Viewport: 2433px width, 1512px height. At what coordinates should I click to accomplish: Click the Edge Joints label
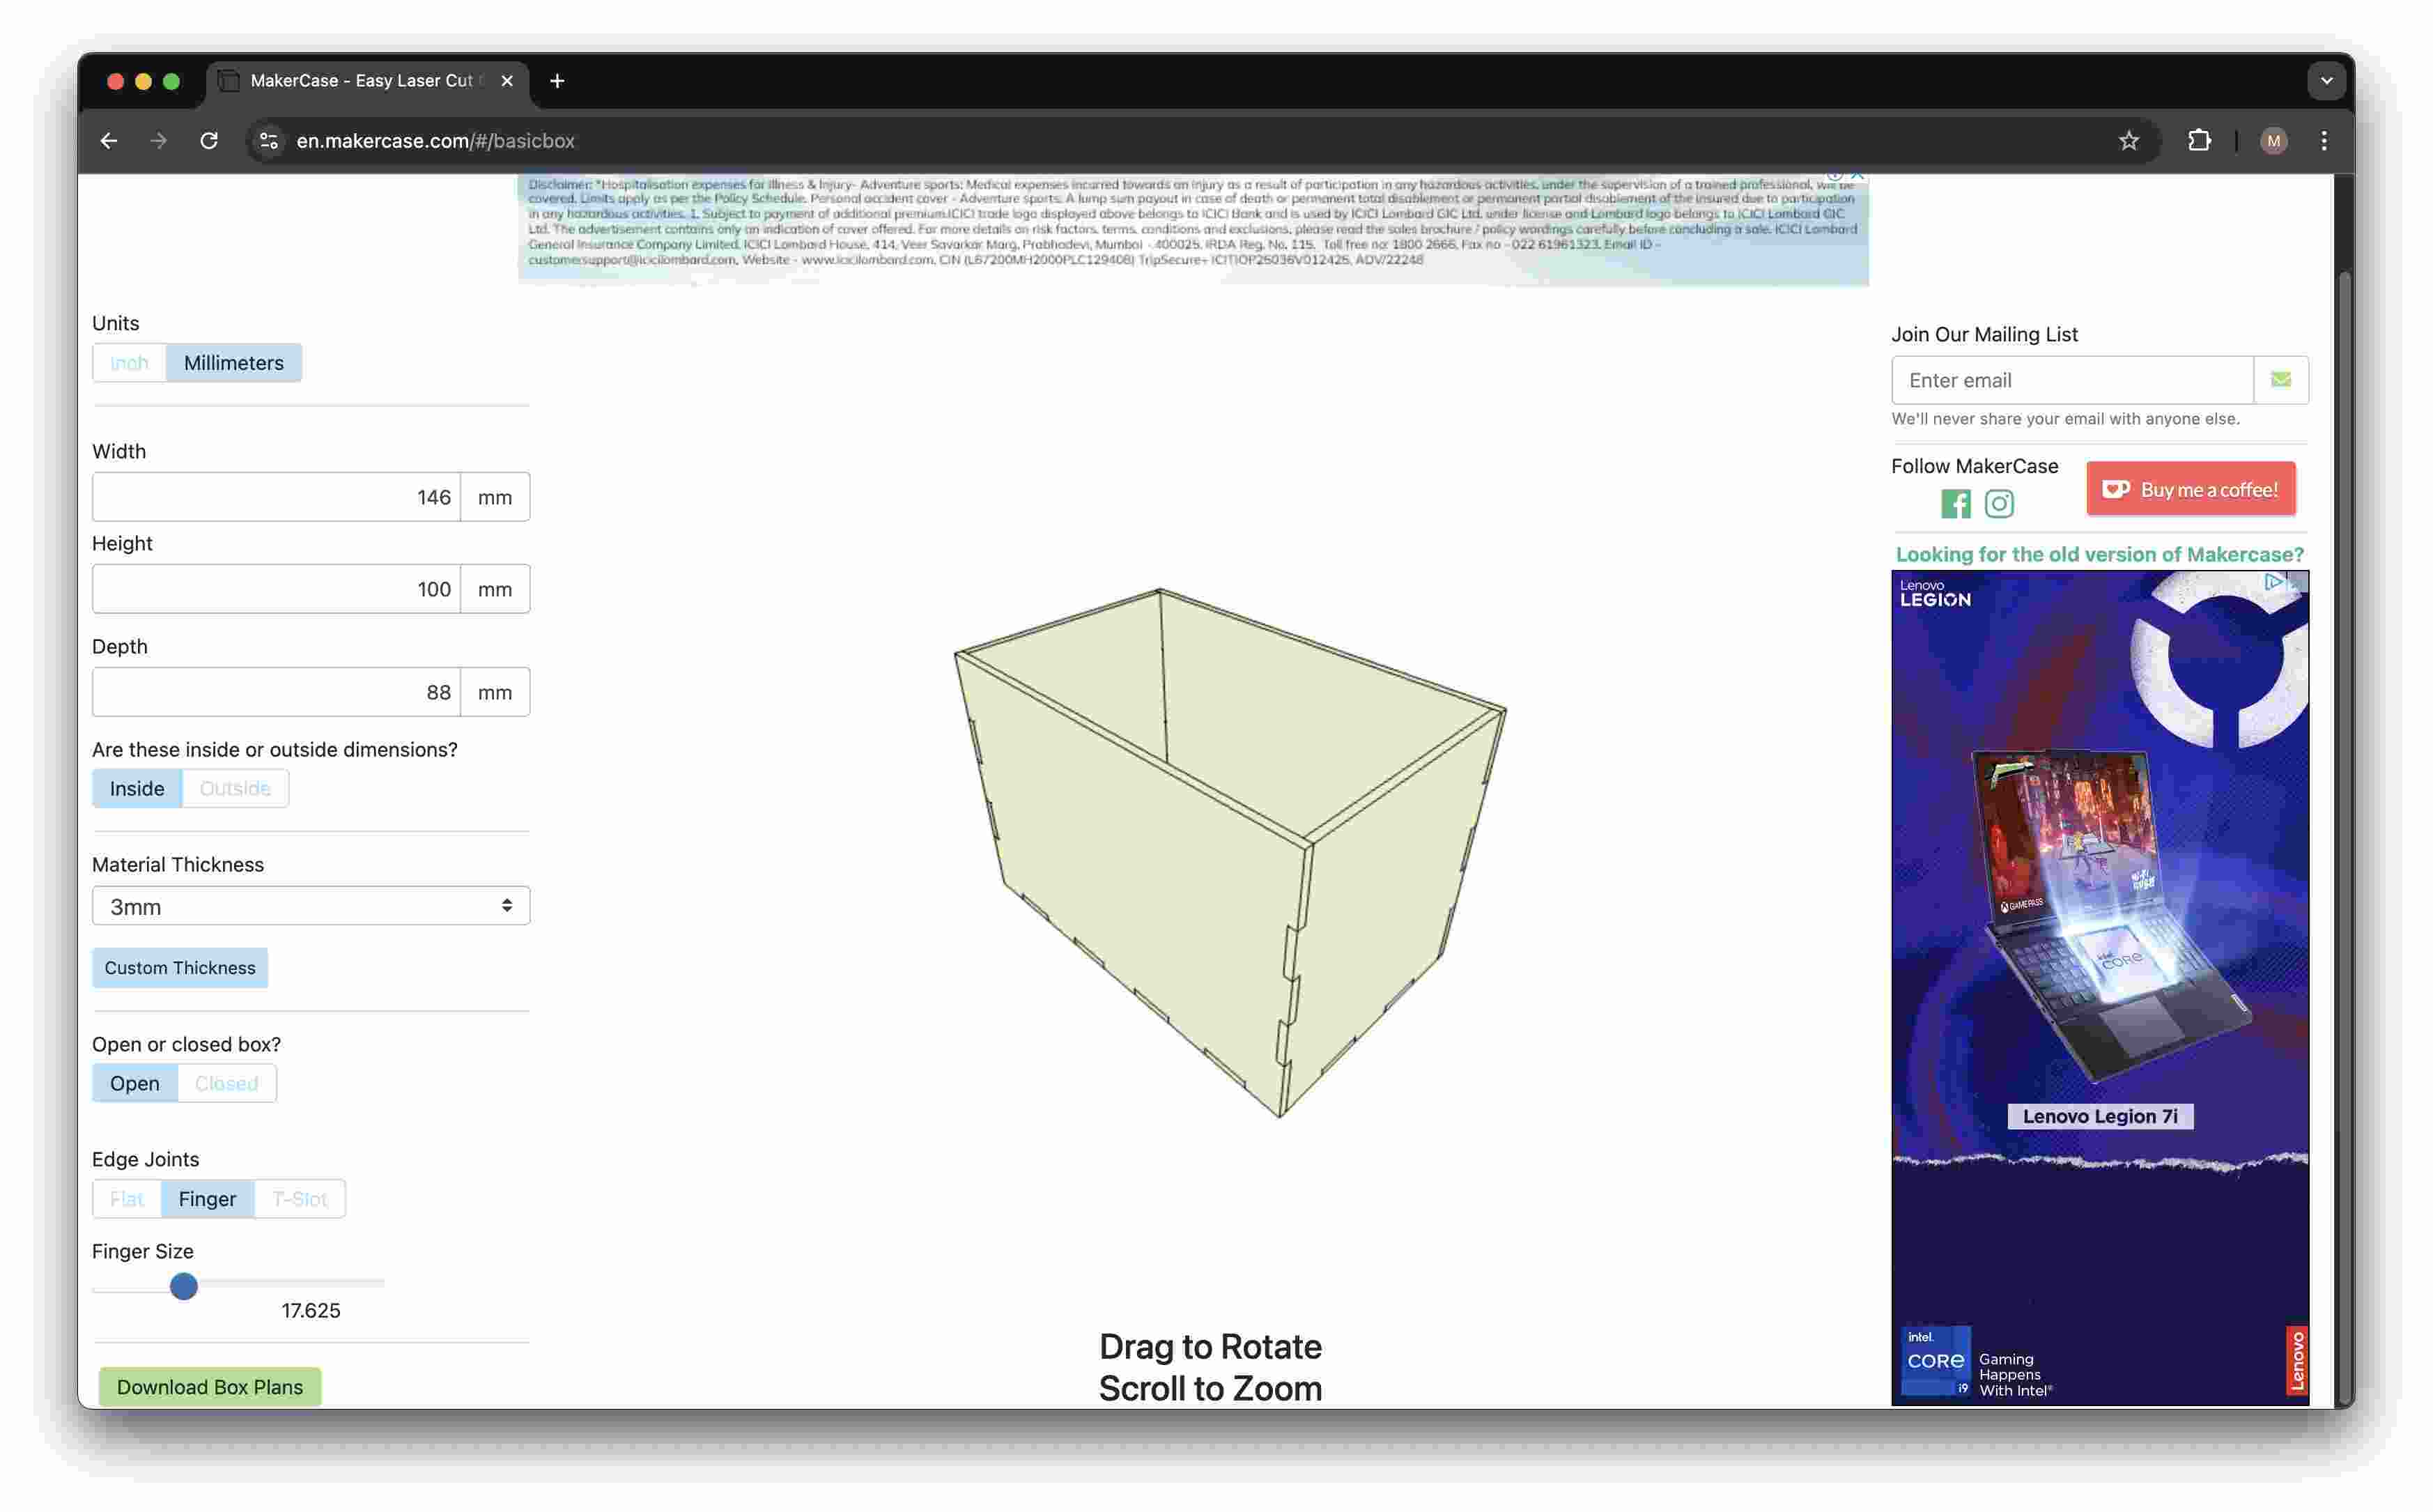[145, 1159]
